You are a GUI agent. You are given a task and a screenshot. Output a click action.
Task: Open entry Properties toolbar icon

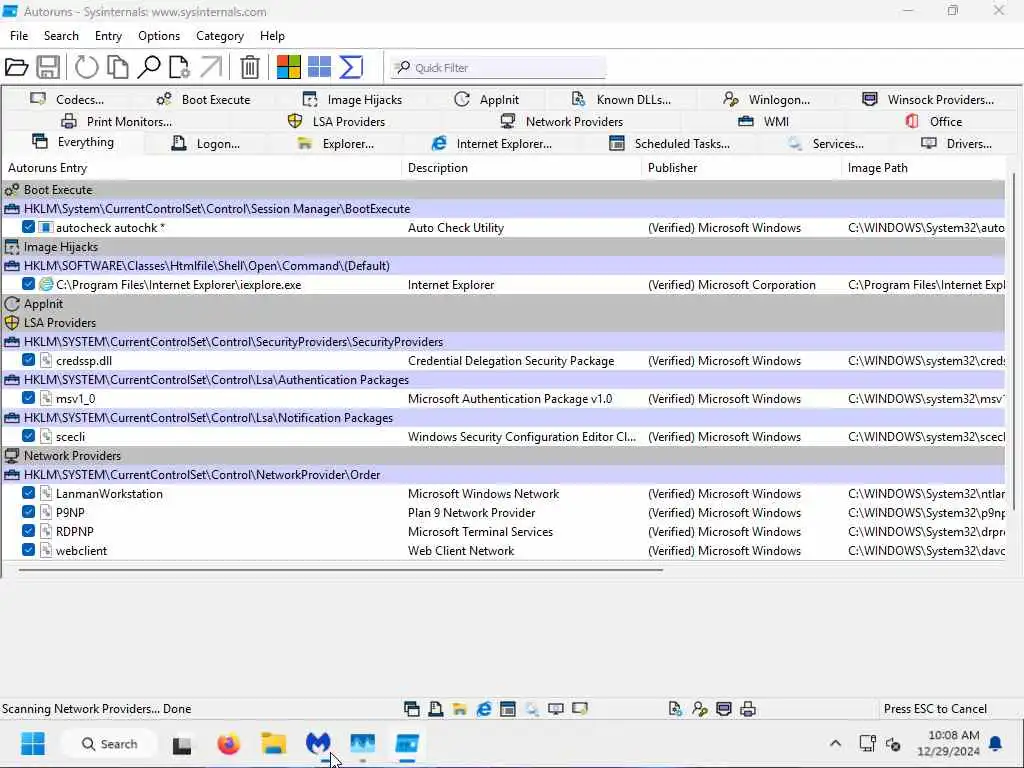click(x=179, y=67)
